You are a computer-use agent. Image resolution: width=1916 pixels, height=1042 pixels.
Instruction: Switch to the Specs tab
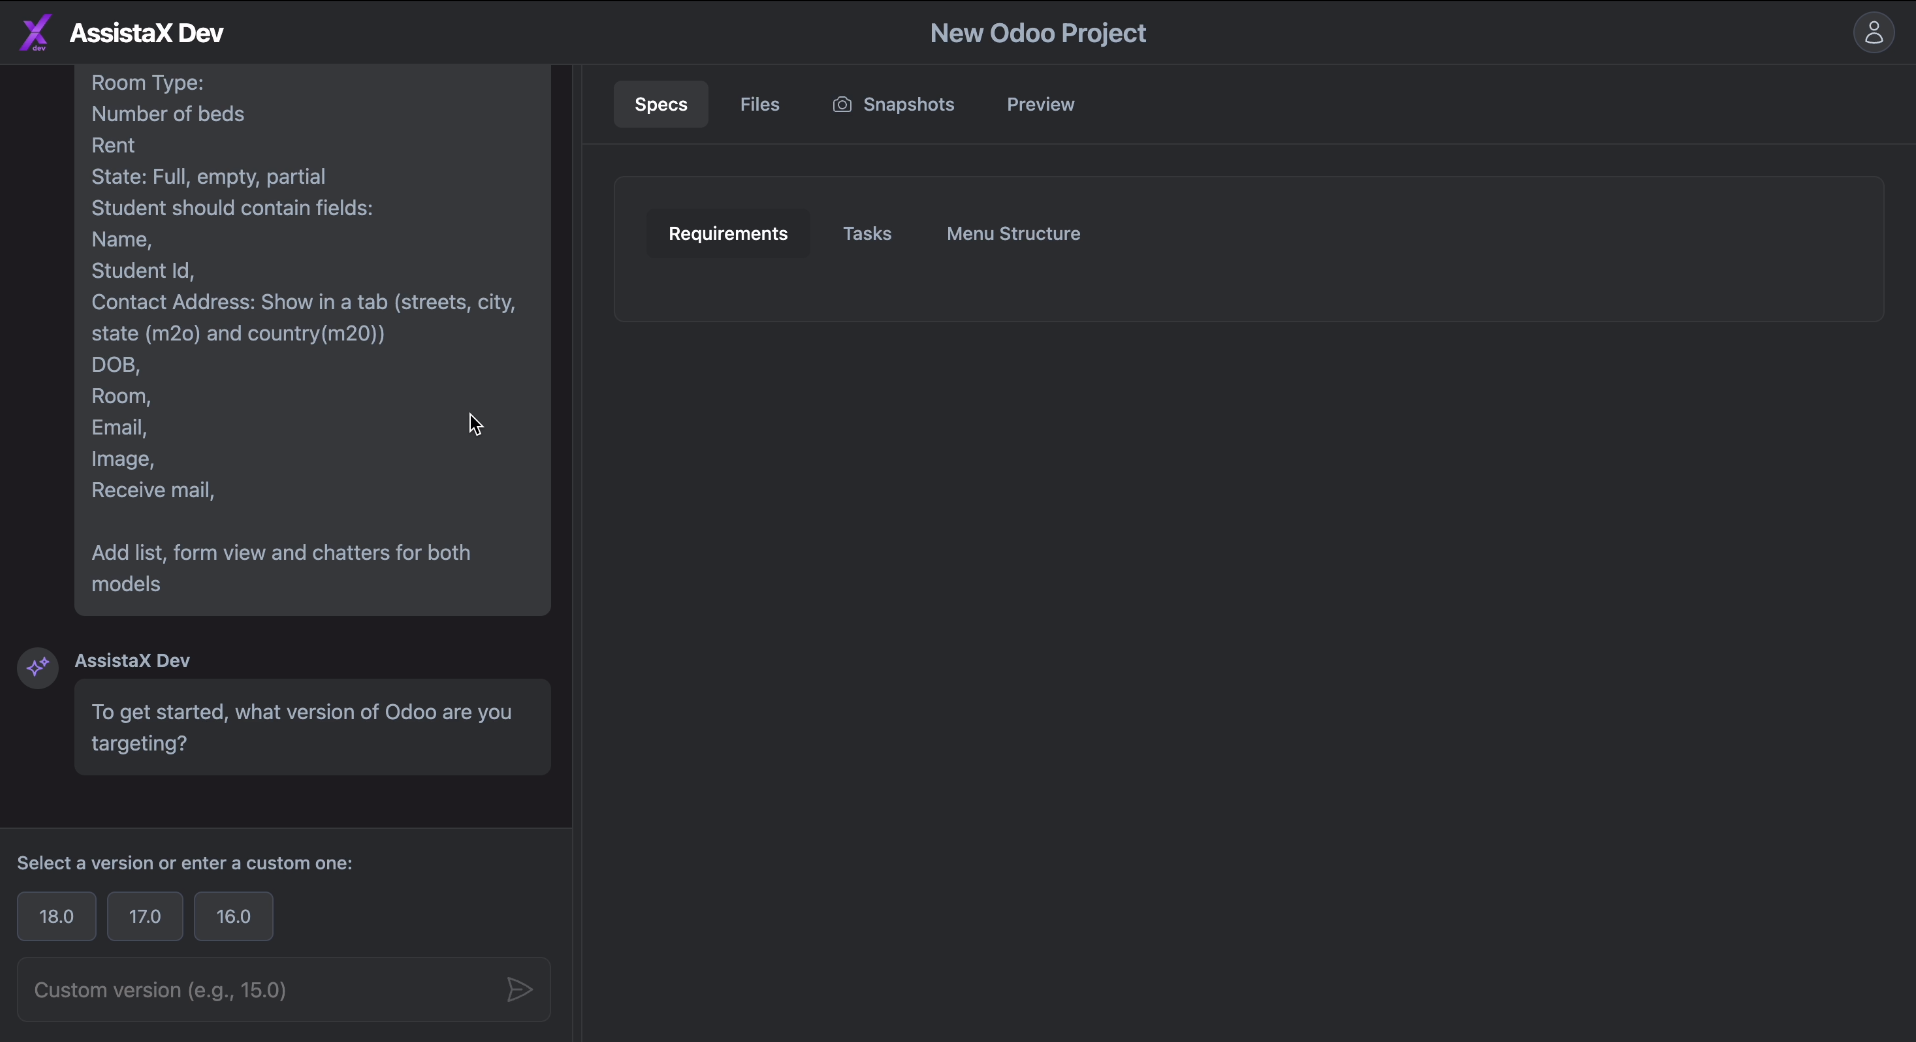pyautogui.click(x=661, y=105)
